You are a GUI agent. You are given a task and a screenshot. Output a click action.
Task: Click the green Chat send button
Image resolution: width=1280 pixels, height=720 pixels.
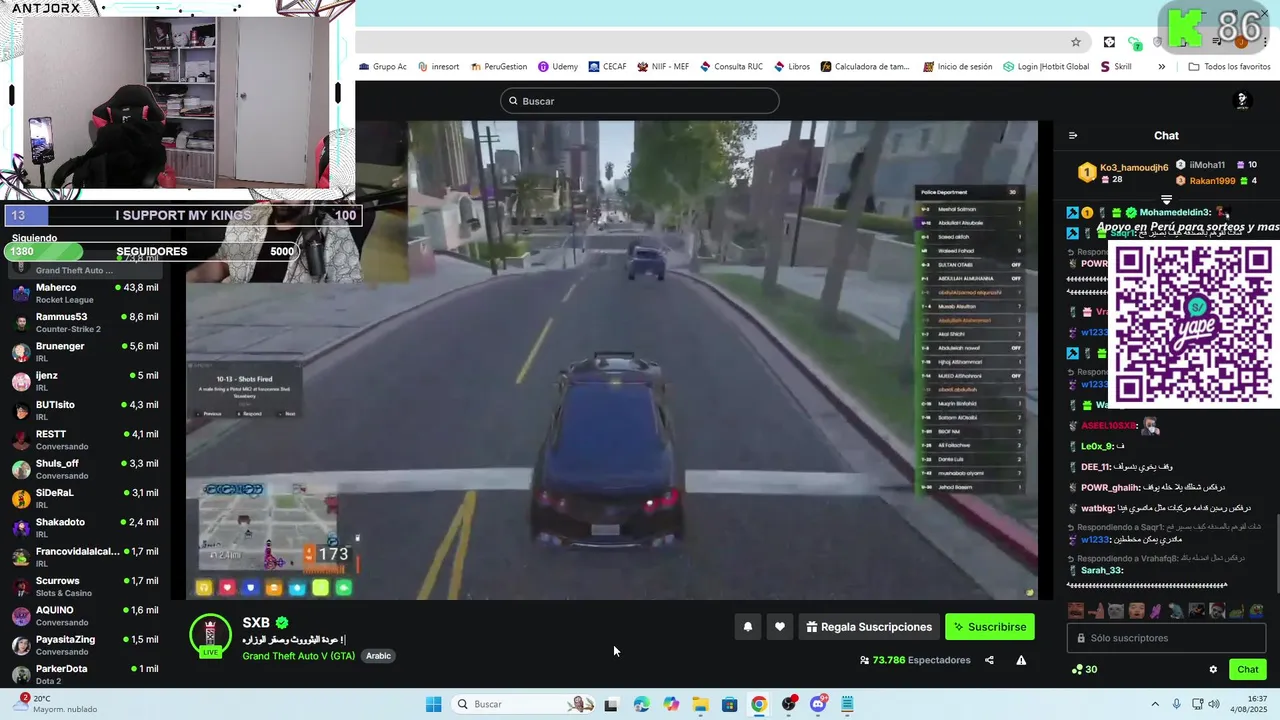pos(1248,670)
